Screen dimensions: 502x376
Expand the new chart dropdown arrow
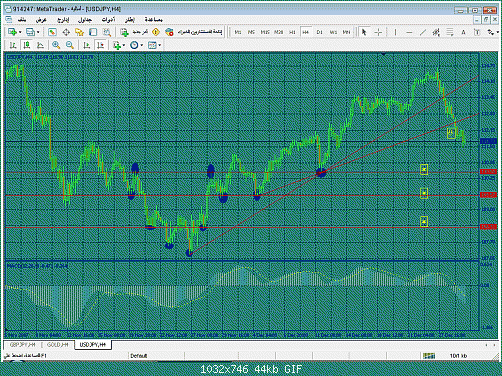(x=20, y=32)
